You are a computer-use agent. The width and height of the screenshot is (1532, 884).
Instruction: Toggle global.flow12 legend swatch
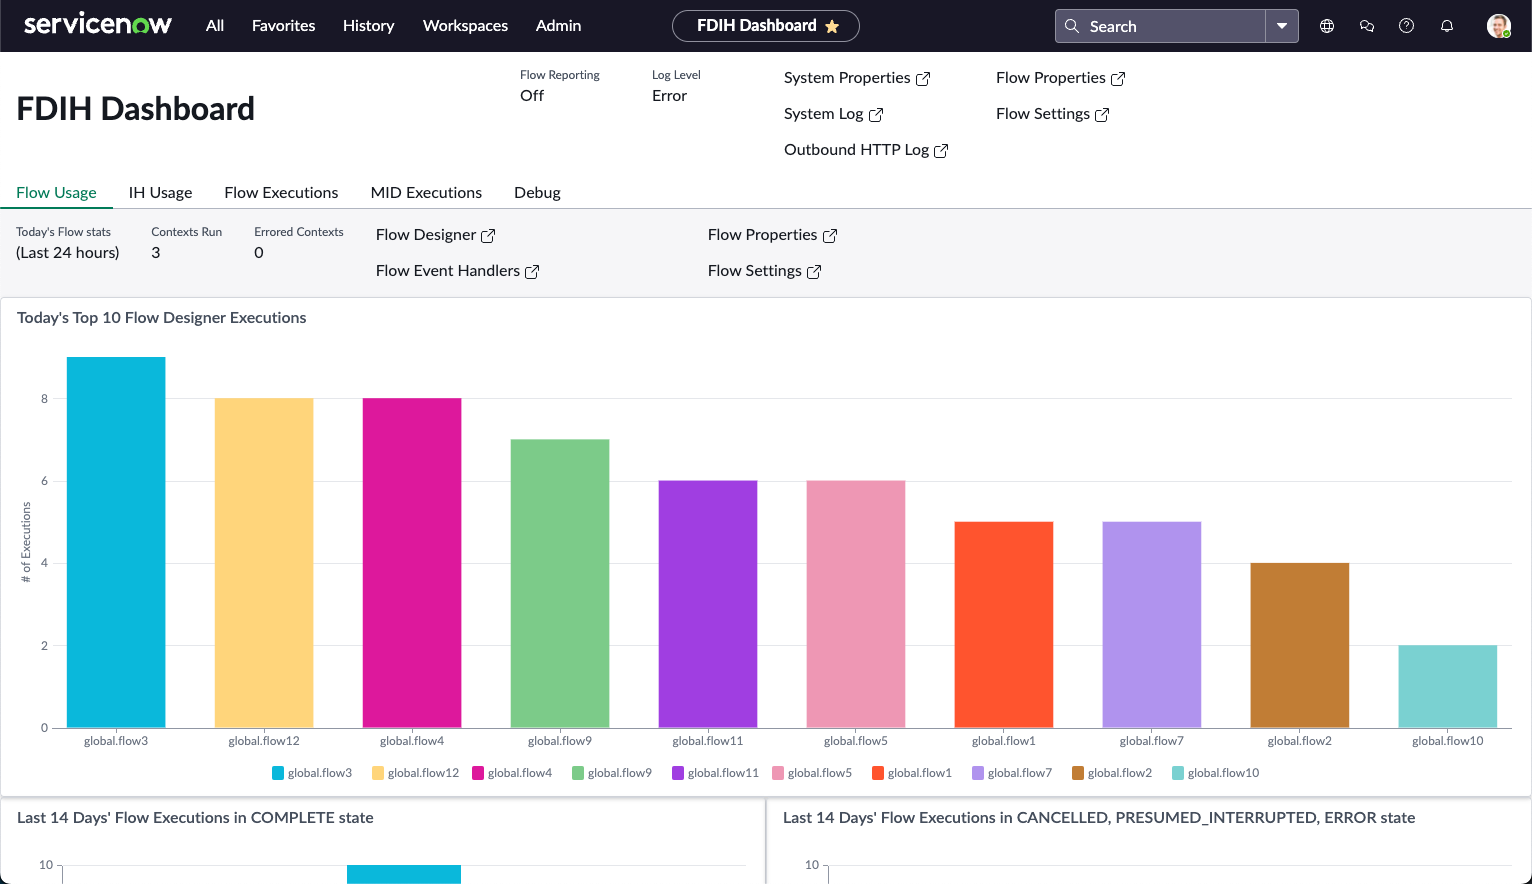tap(378, 773)
